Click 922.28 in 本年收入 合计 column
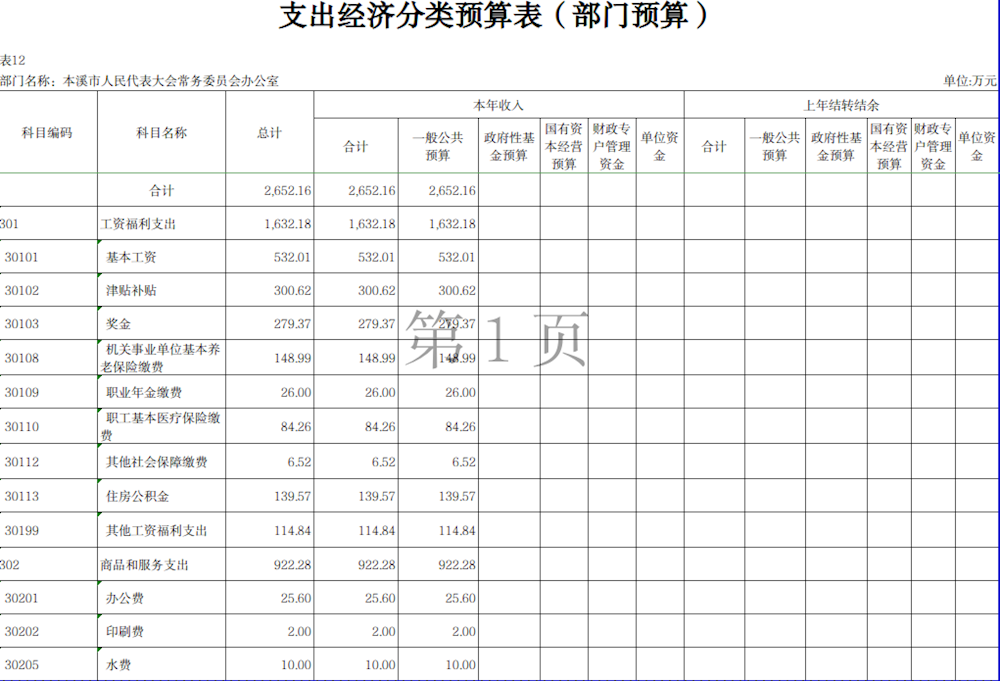Viewport: 1000px width, 681px height. [x=376, y=565]
